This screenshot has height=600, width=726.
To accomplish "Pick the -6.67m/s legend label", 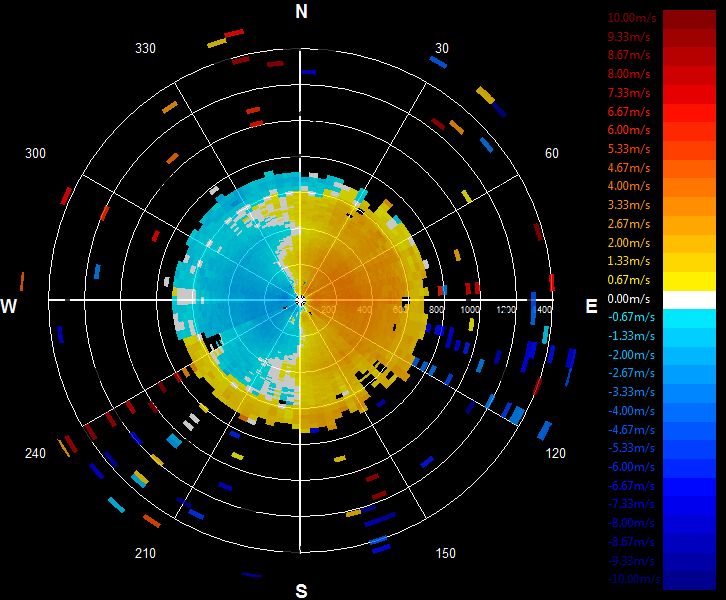I will (x=632, y=486).
